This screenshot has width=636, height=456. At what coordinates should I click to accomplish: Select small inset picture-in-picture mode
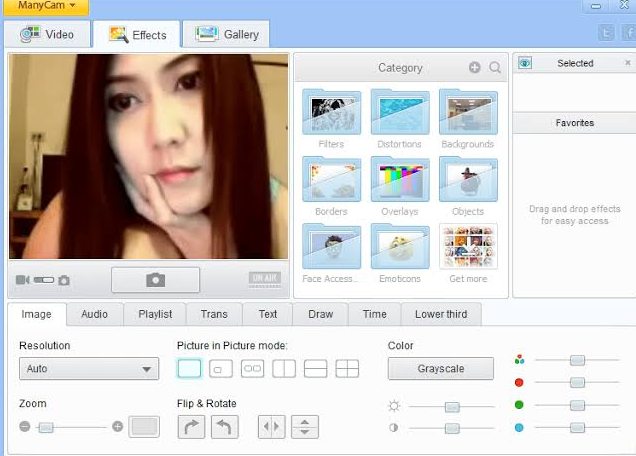221,368
